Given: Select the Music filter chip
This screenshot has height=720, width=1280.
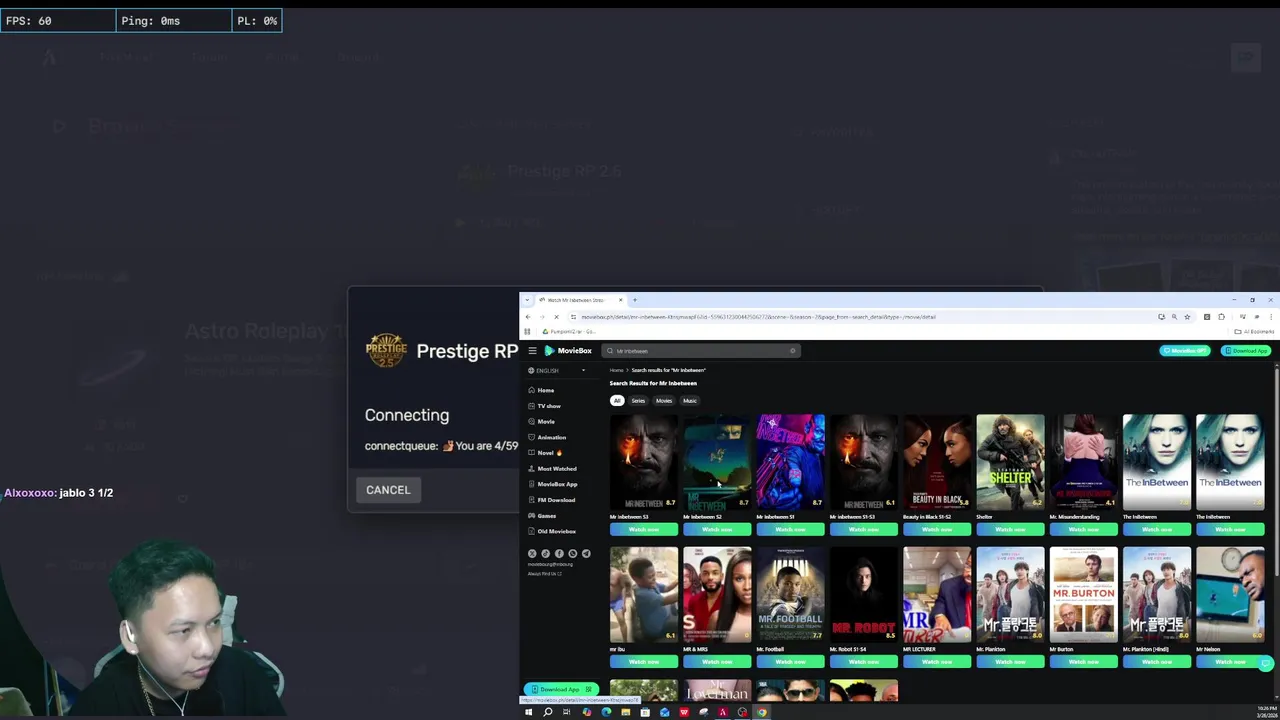Looking at the screenshot, I should 690,401.
